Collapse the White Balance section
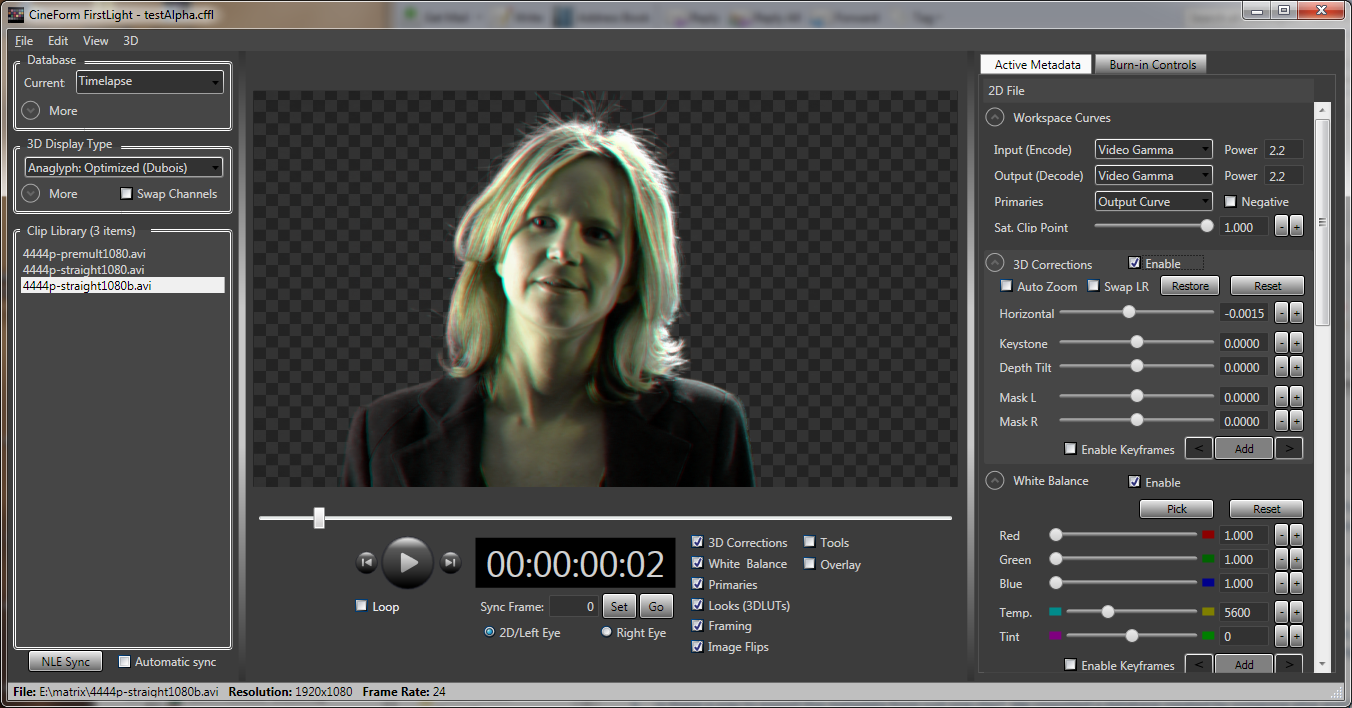 coord(995,481)
